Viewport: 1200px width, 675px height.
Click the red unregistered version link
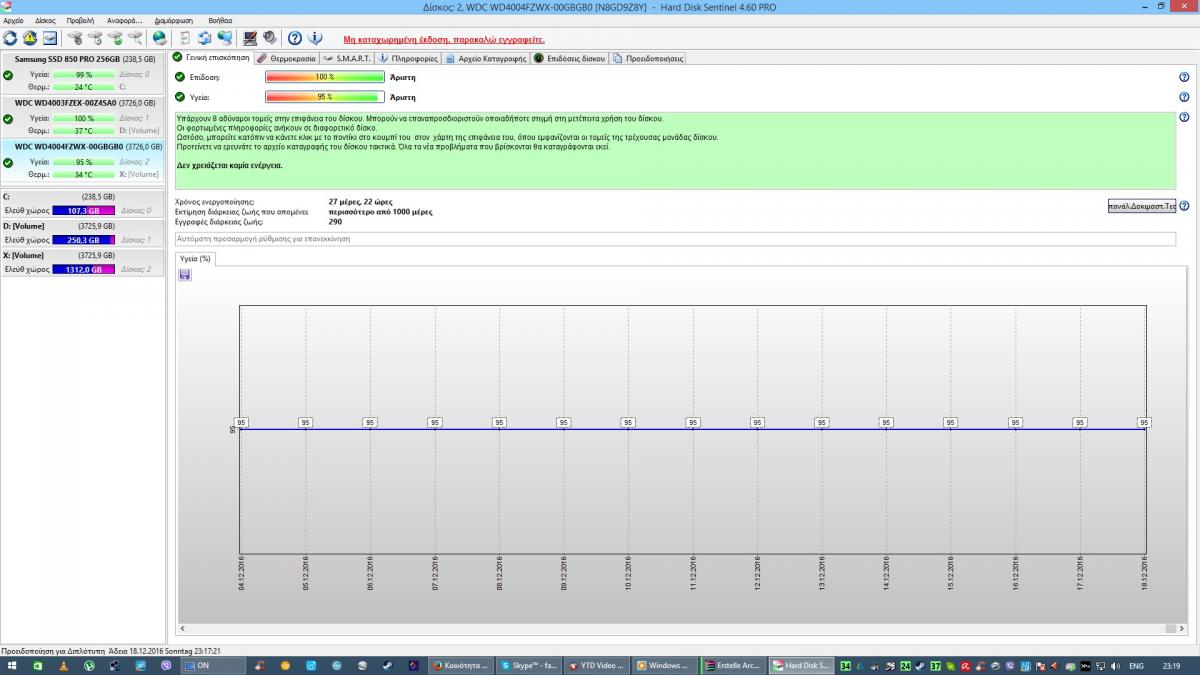(x=444, y=39)
